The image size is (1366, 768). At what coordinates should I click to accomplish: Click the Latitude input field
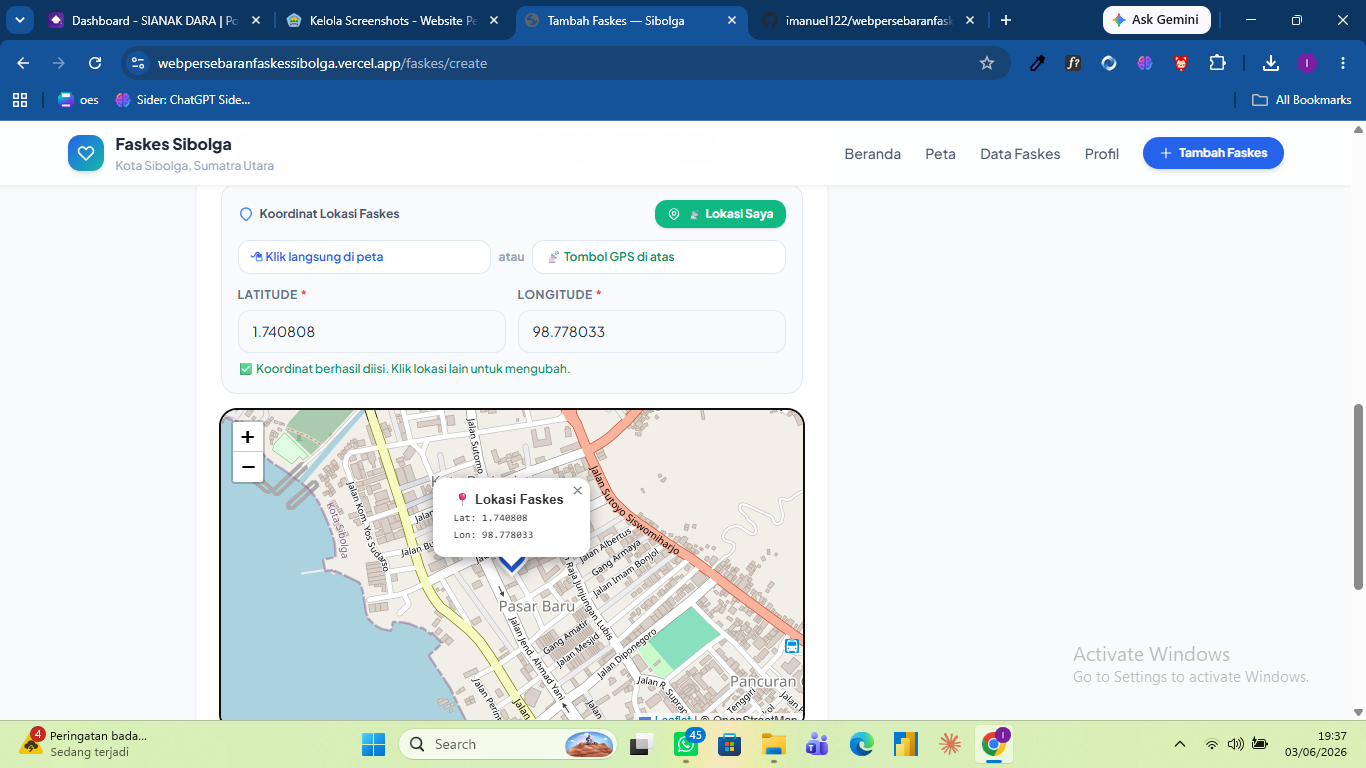pyautogui.click(x=371, y=331)
